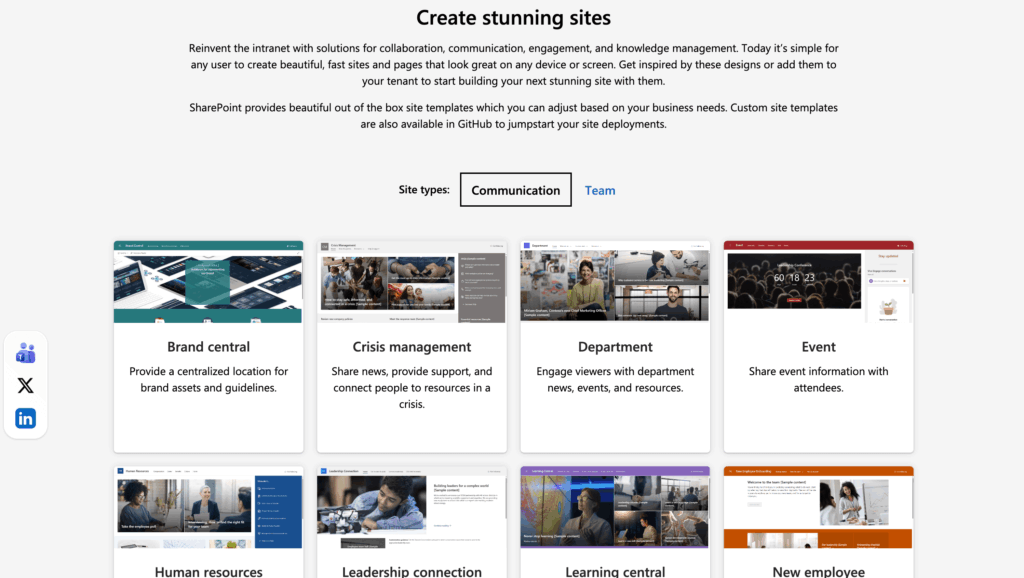The width and height of the screenshot is (1024, 578).
Task: Click text "Engage viewers with department news"
Action: pos(615,379)
